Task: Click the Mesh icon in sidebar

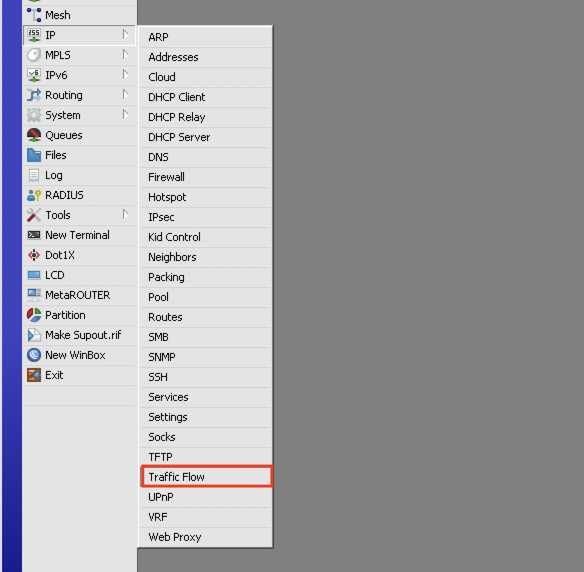Action: [x=34, y=15]
